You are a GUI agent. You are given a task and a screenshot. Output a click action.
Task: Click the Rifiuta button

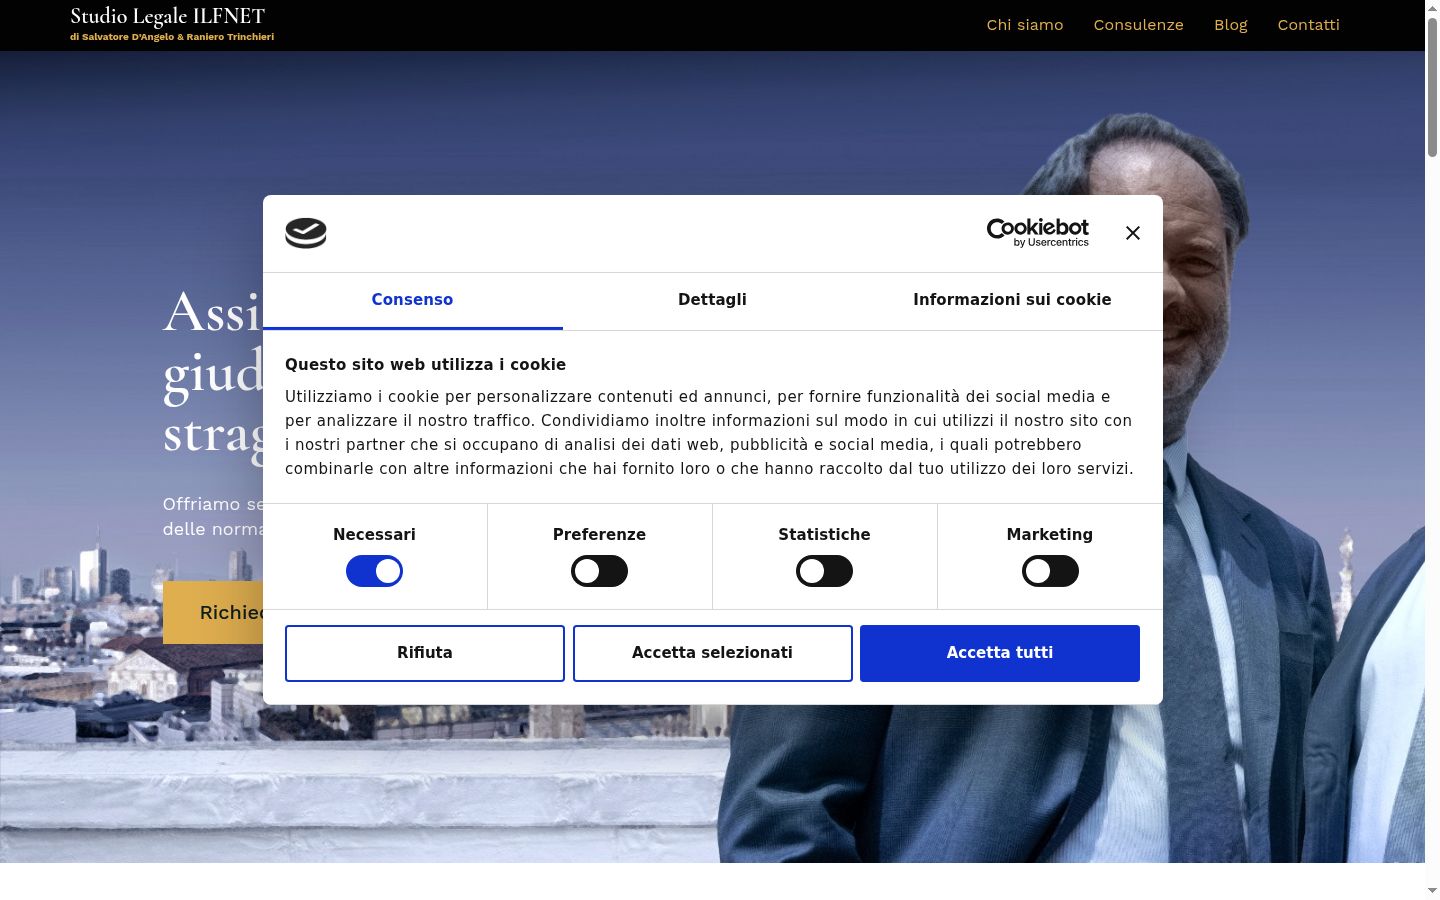click(425, 653)
